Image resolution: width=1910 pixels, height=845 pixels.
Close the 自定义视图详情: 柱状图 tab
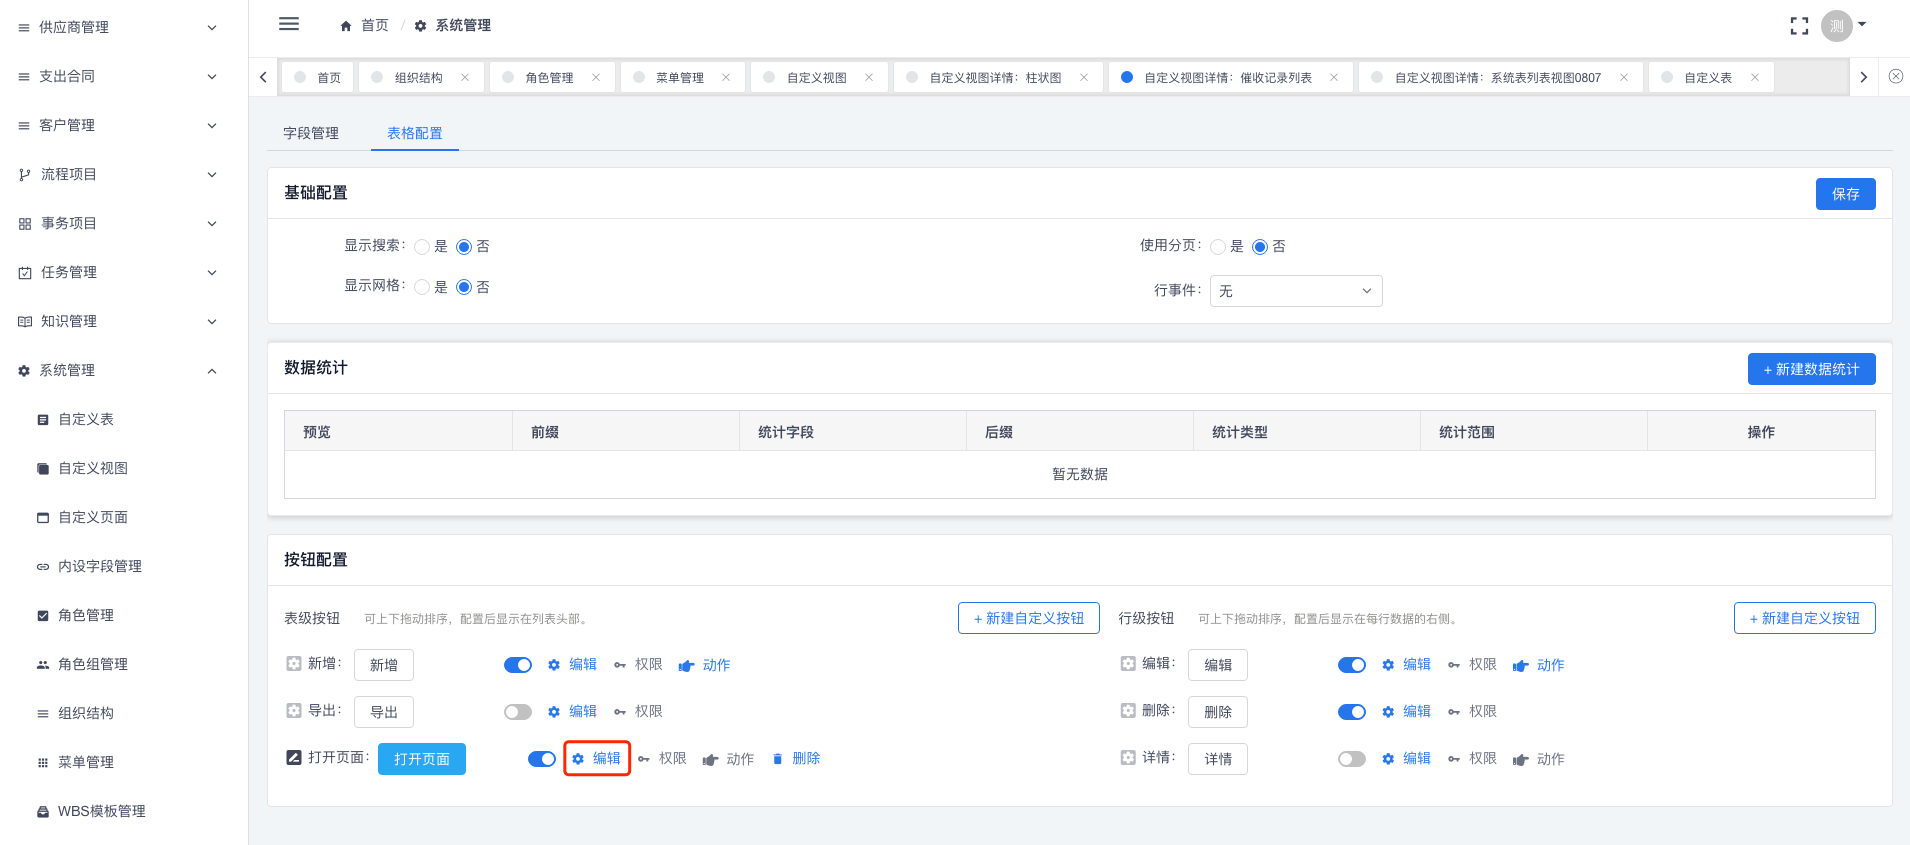[x=1084, y=77]
